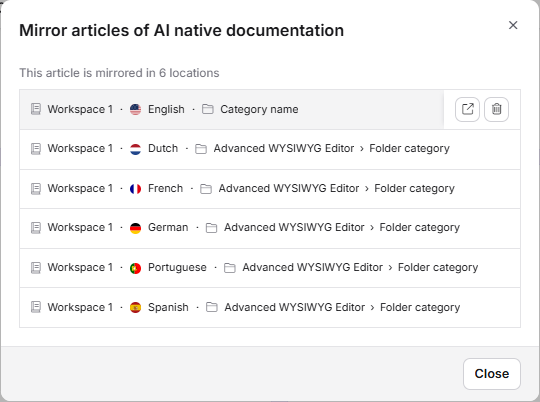Click 'Workspace 1' in the Spanish row
The image size is (540, 402).
80,308
